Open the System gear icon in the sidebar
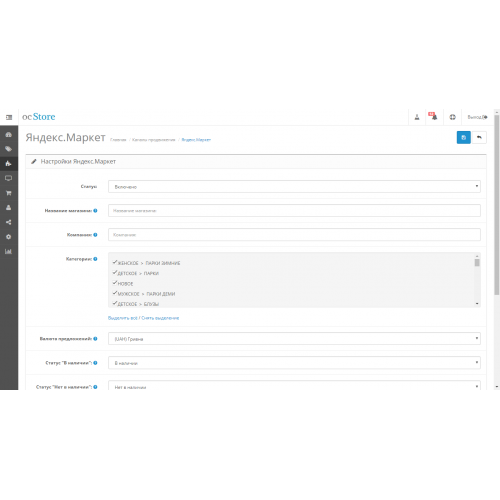 (9, 237)
